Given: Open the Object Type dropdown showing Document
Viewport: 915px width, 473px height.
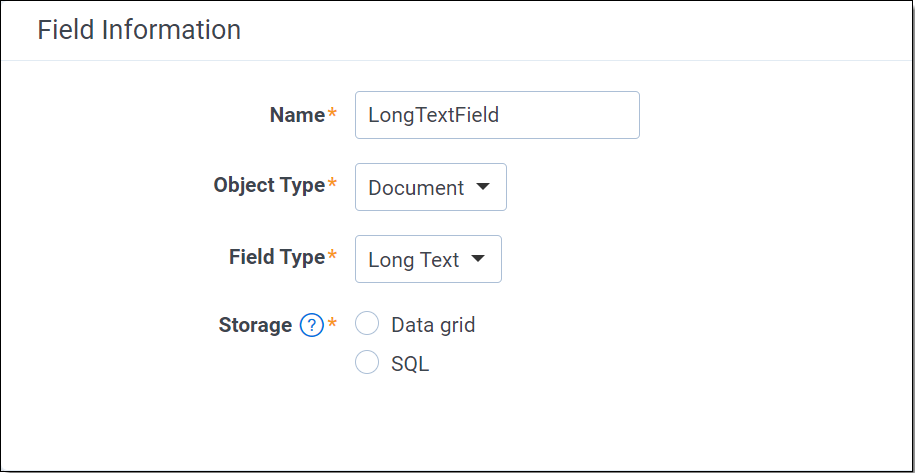Looking at the screenshot, I should point(431,187).
